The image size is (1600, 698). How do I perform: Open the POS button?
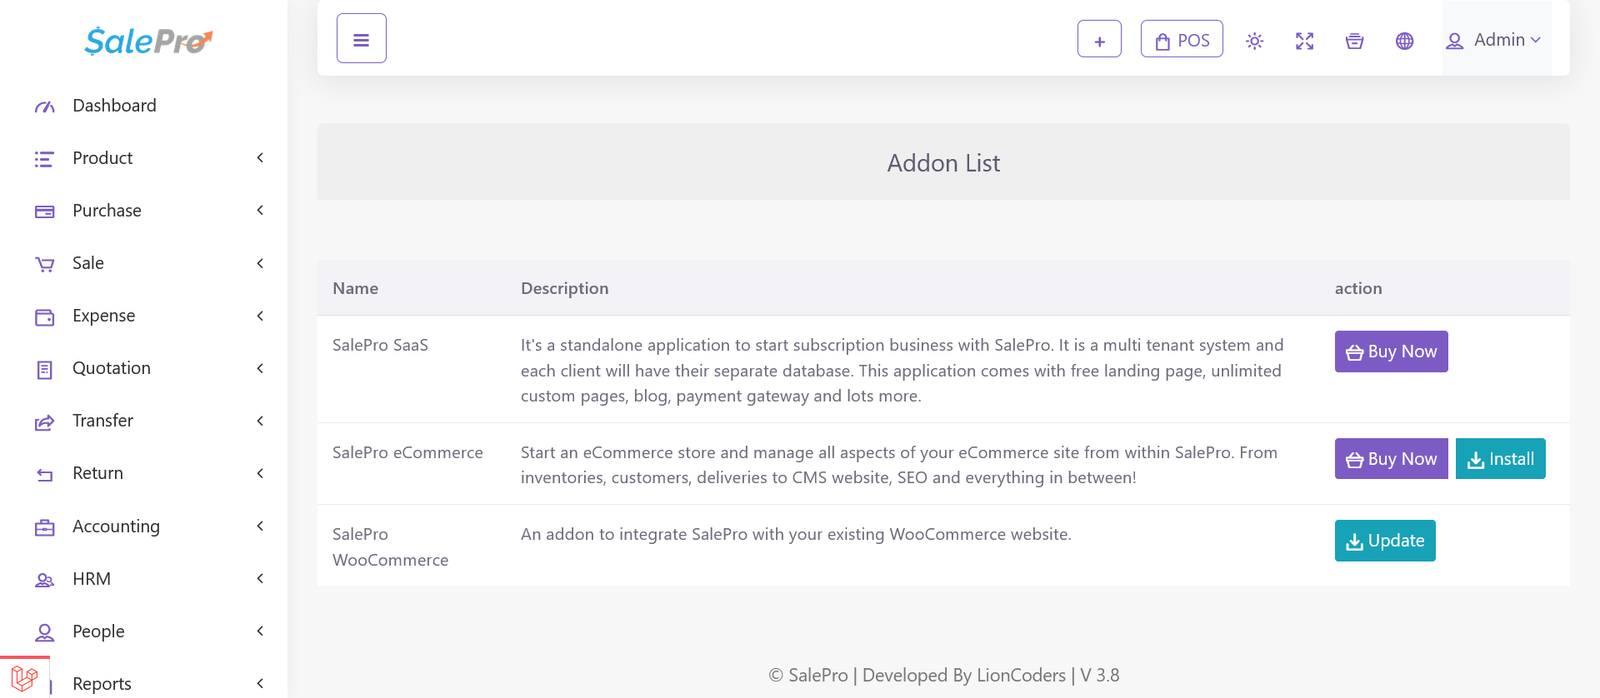(1181, 40)
